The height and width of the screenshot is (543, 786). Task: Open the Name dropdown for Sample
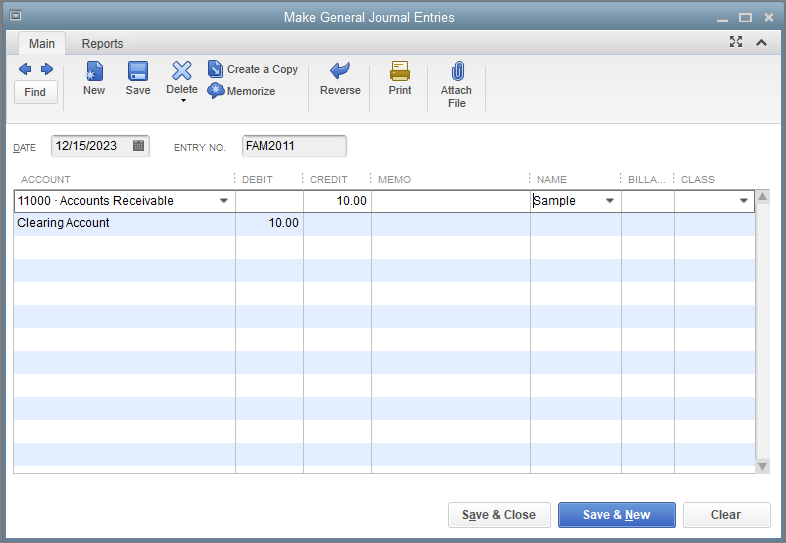click(610, 201)
